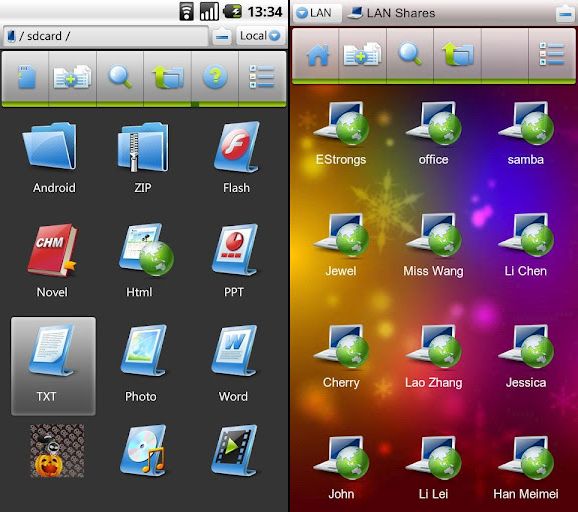Open the EStrongs network computer

point(341,134)
